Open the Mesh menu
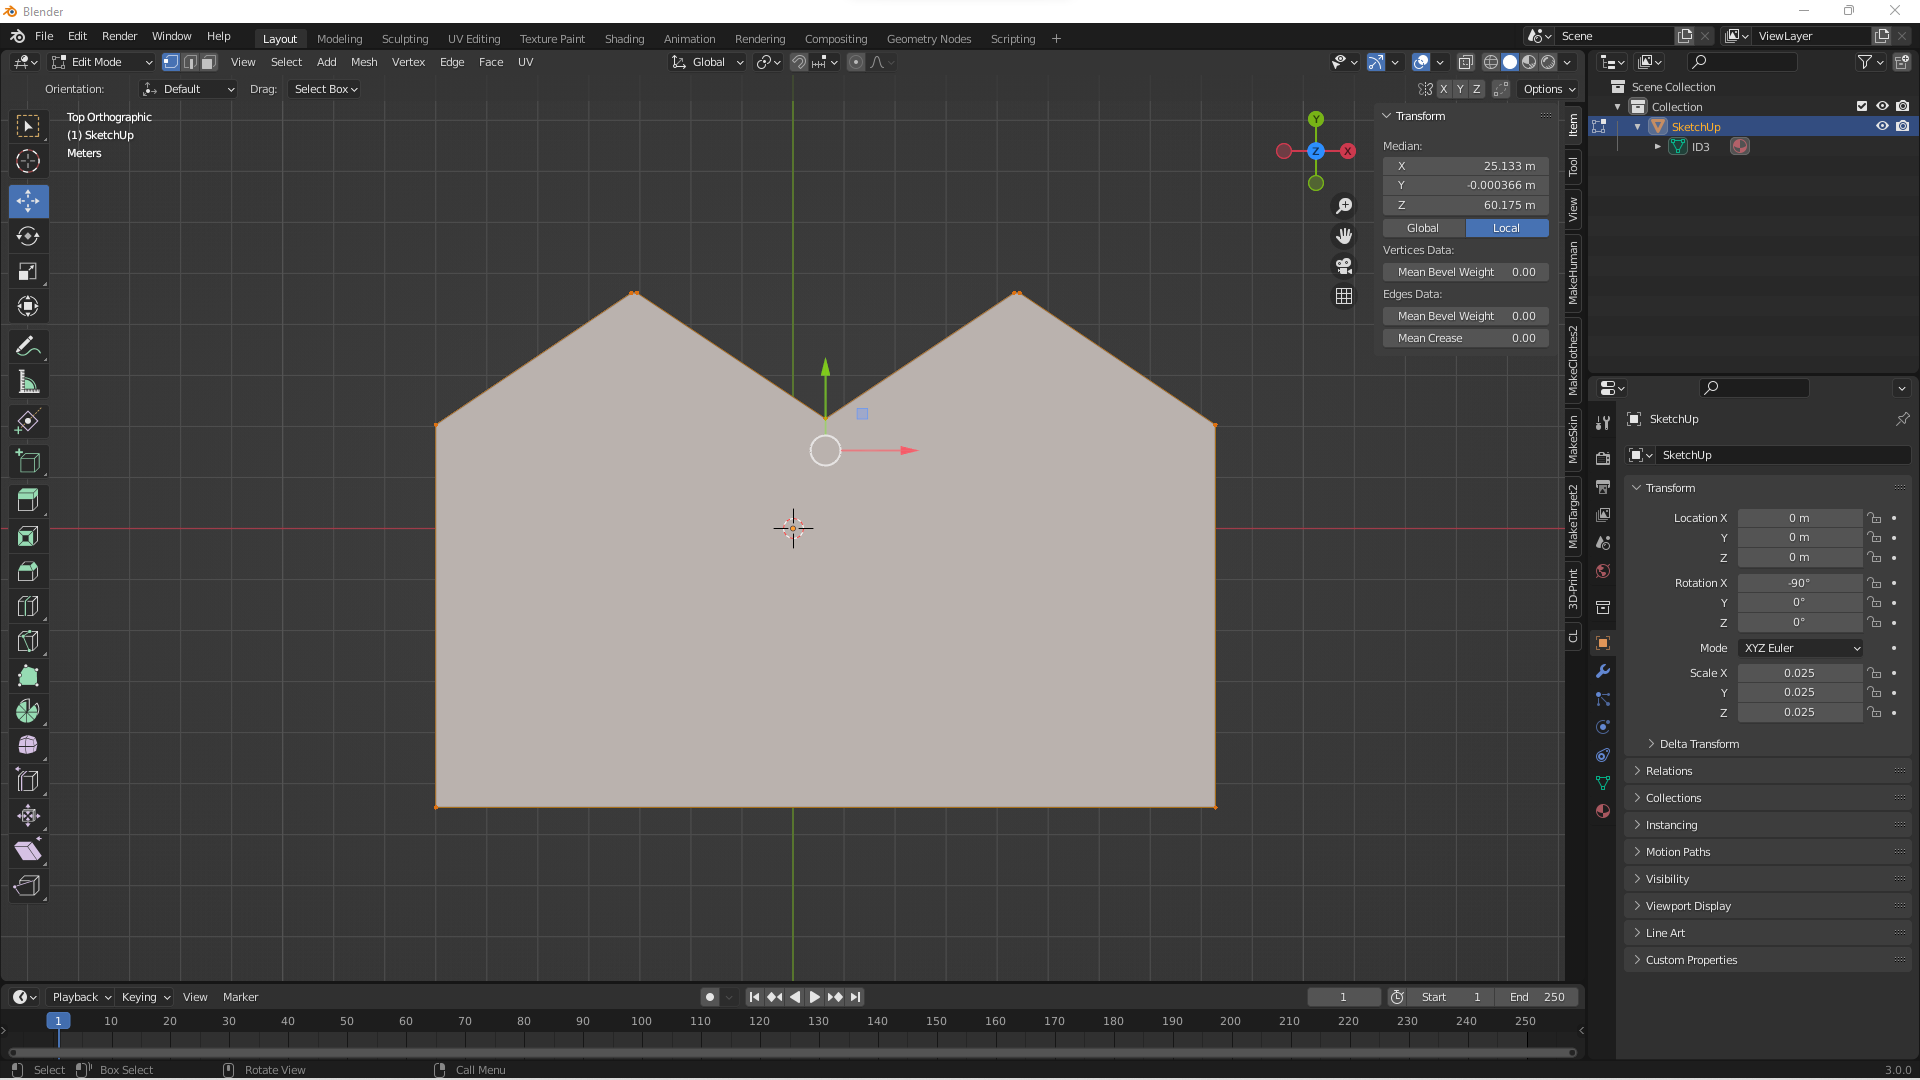 pos(364,62)
